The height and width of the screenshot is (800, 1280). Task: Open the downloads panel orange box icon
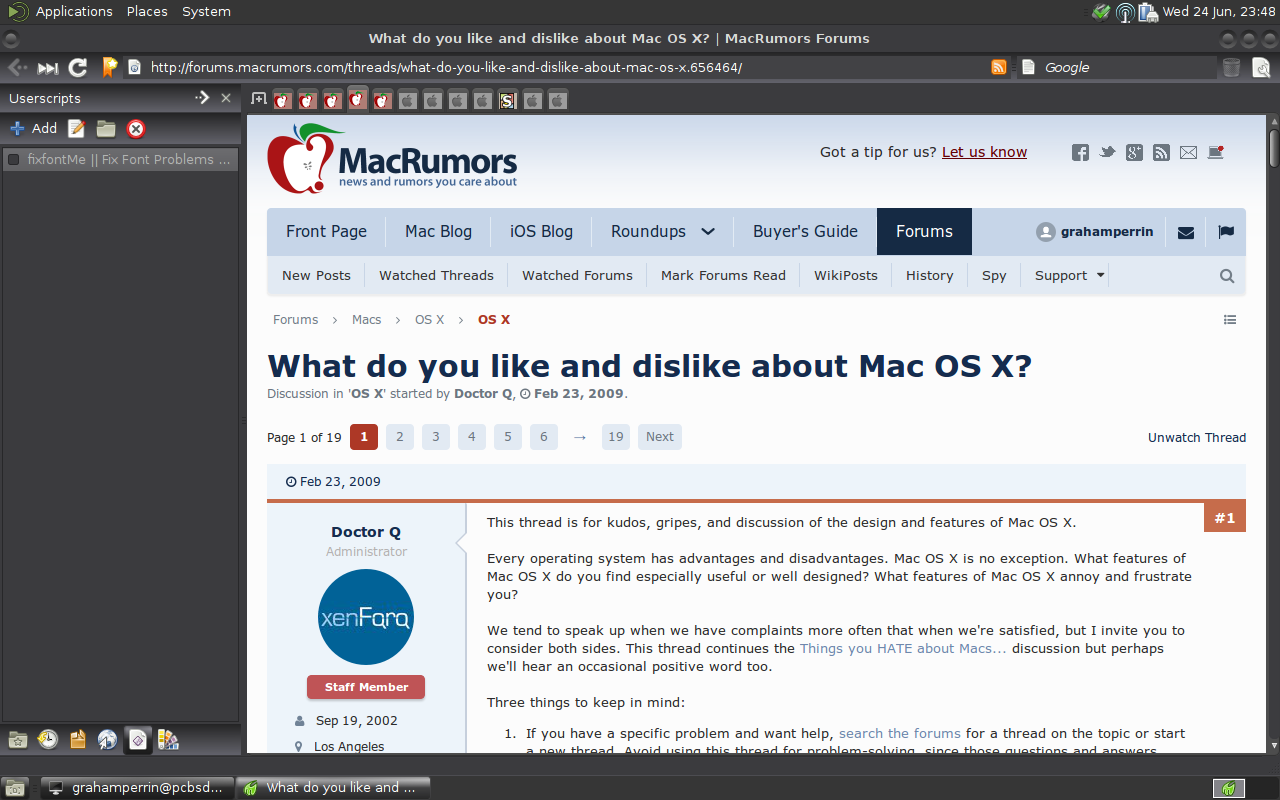point(78,740)
